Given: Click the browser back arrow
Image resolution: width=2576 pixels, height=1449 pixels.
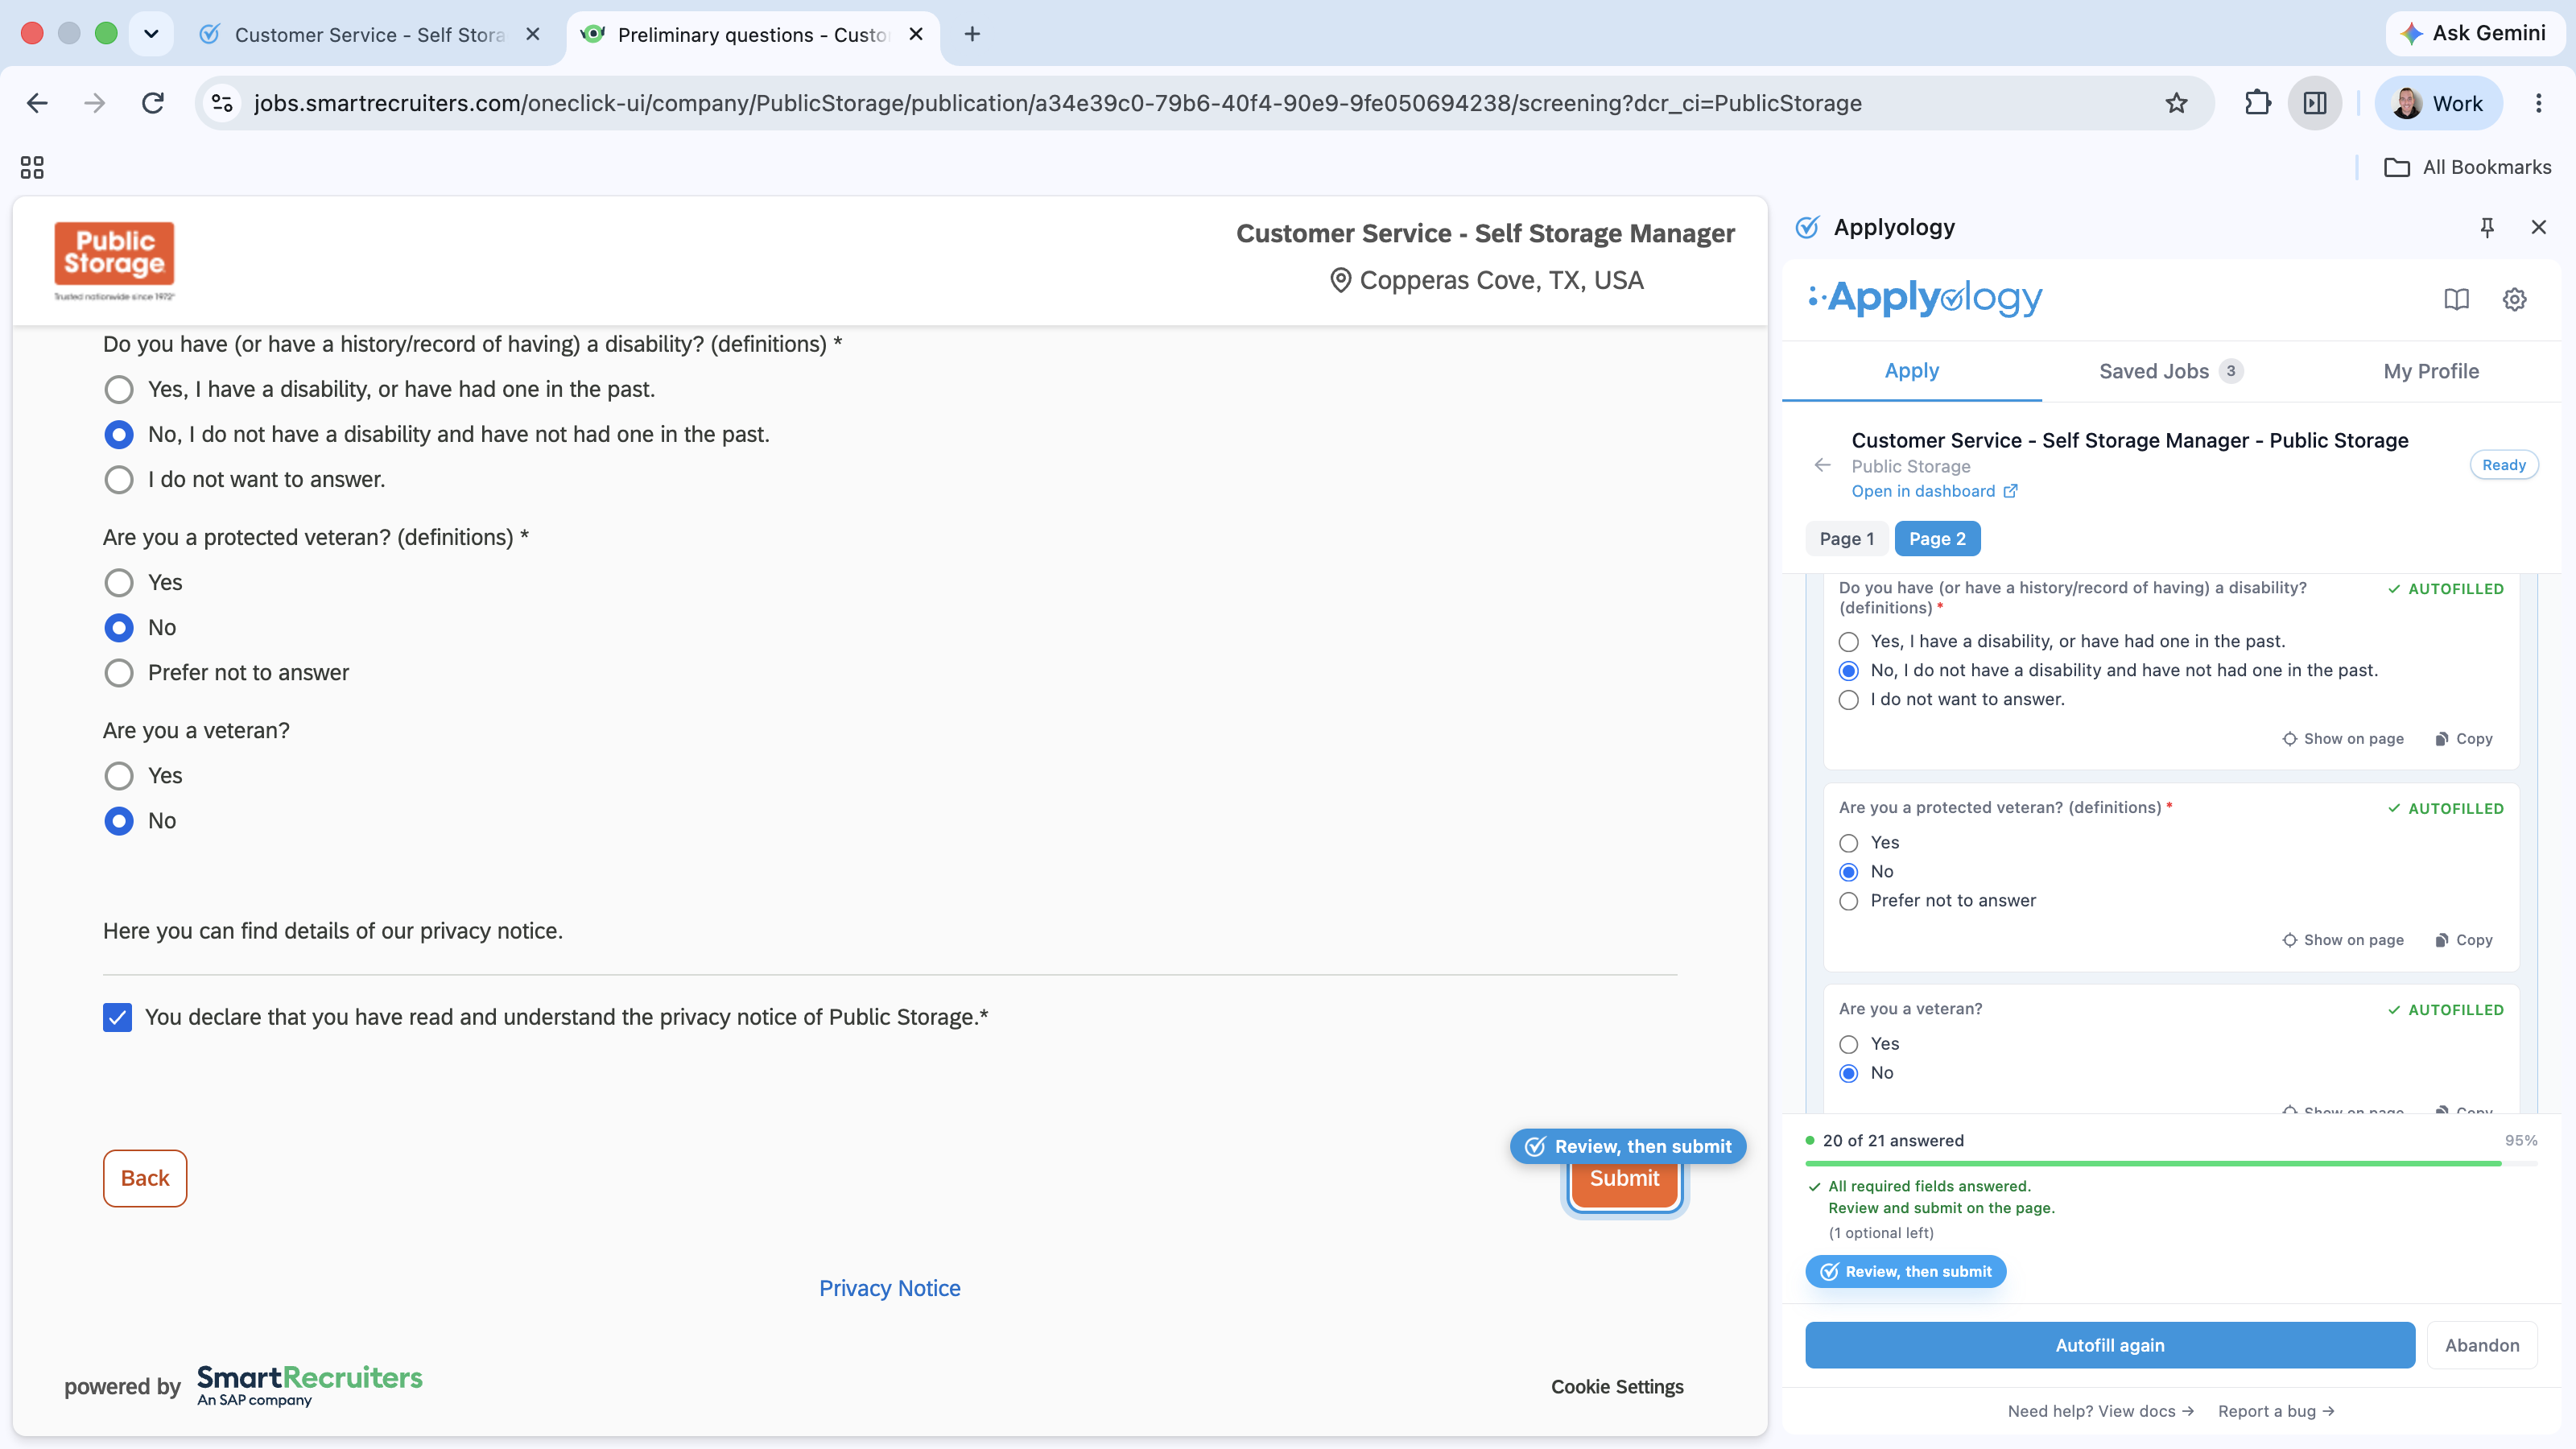Looking at the screenshot, I should (x=37, y=103).
